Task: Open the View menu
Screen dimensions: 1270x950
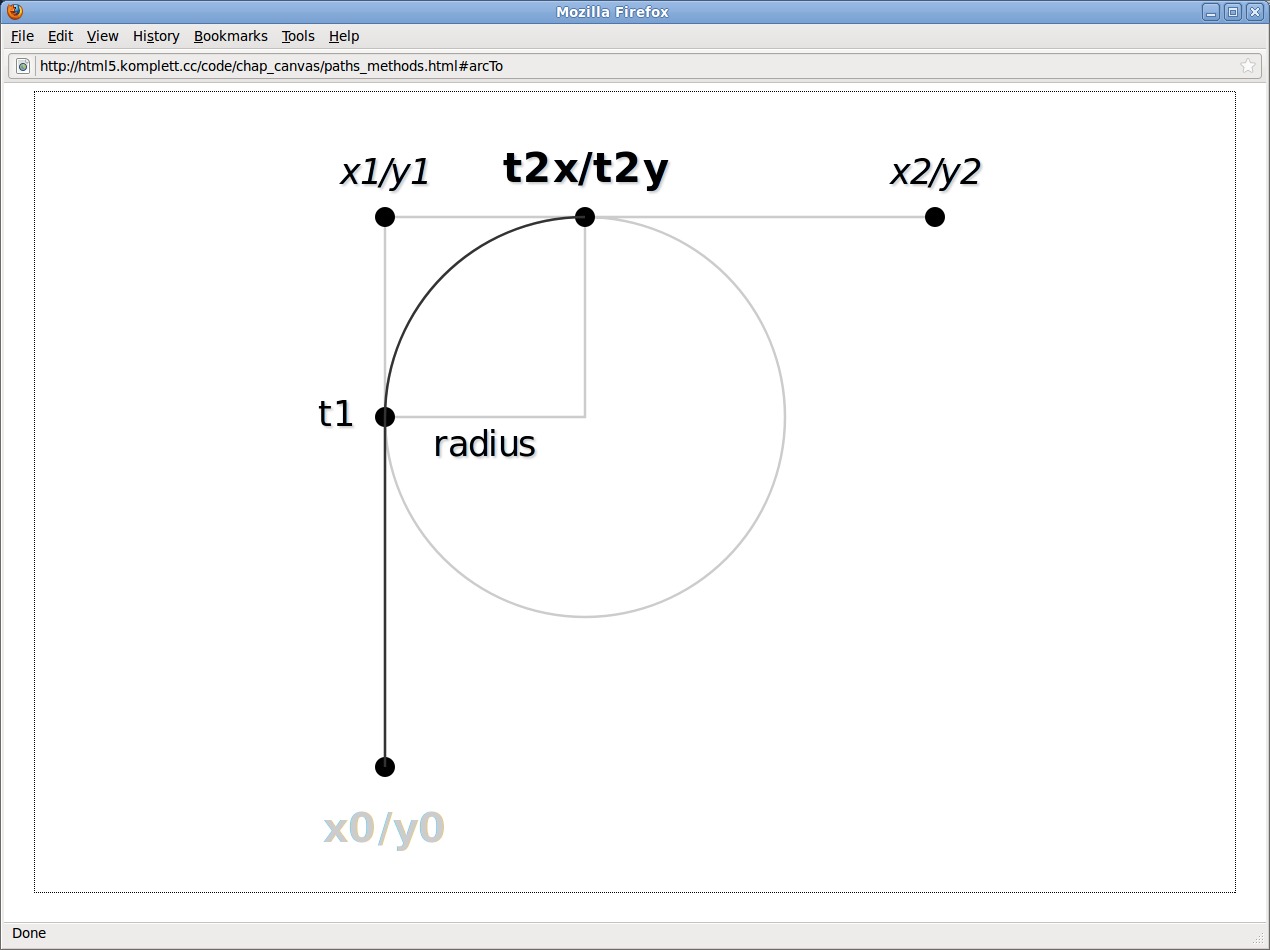Action: 102,36
